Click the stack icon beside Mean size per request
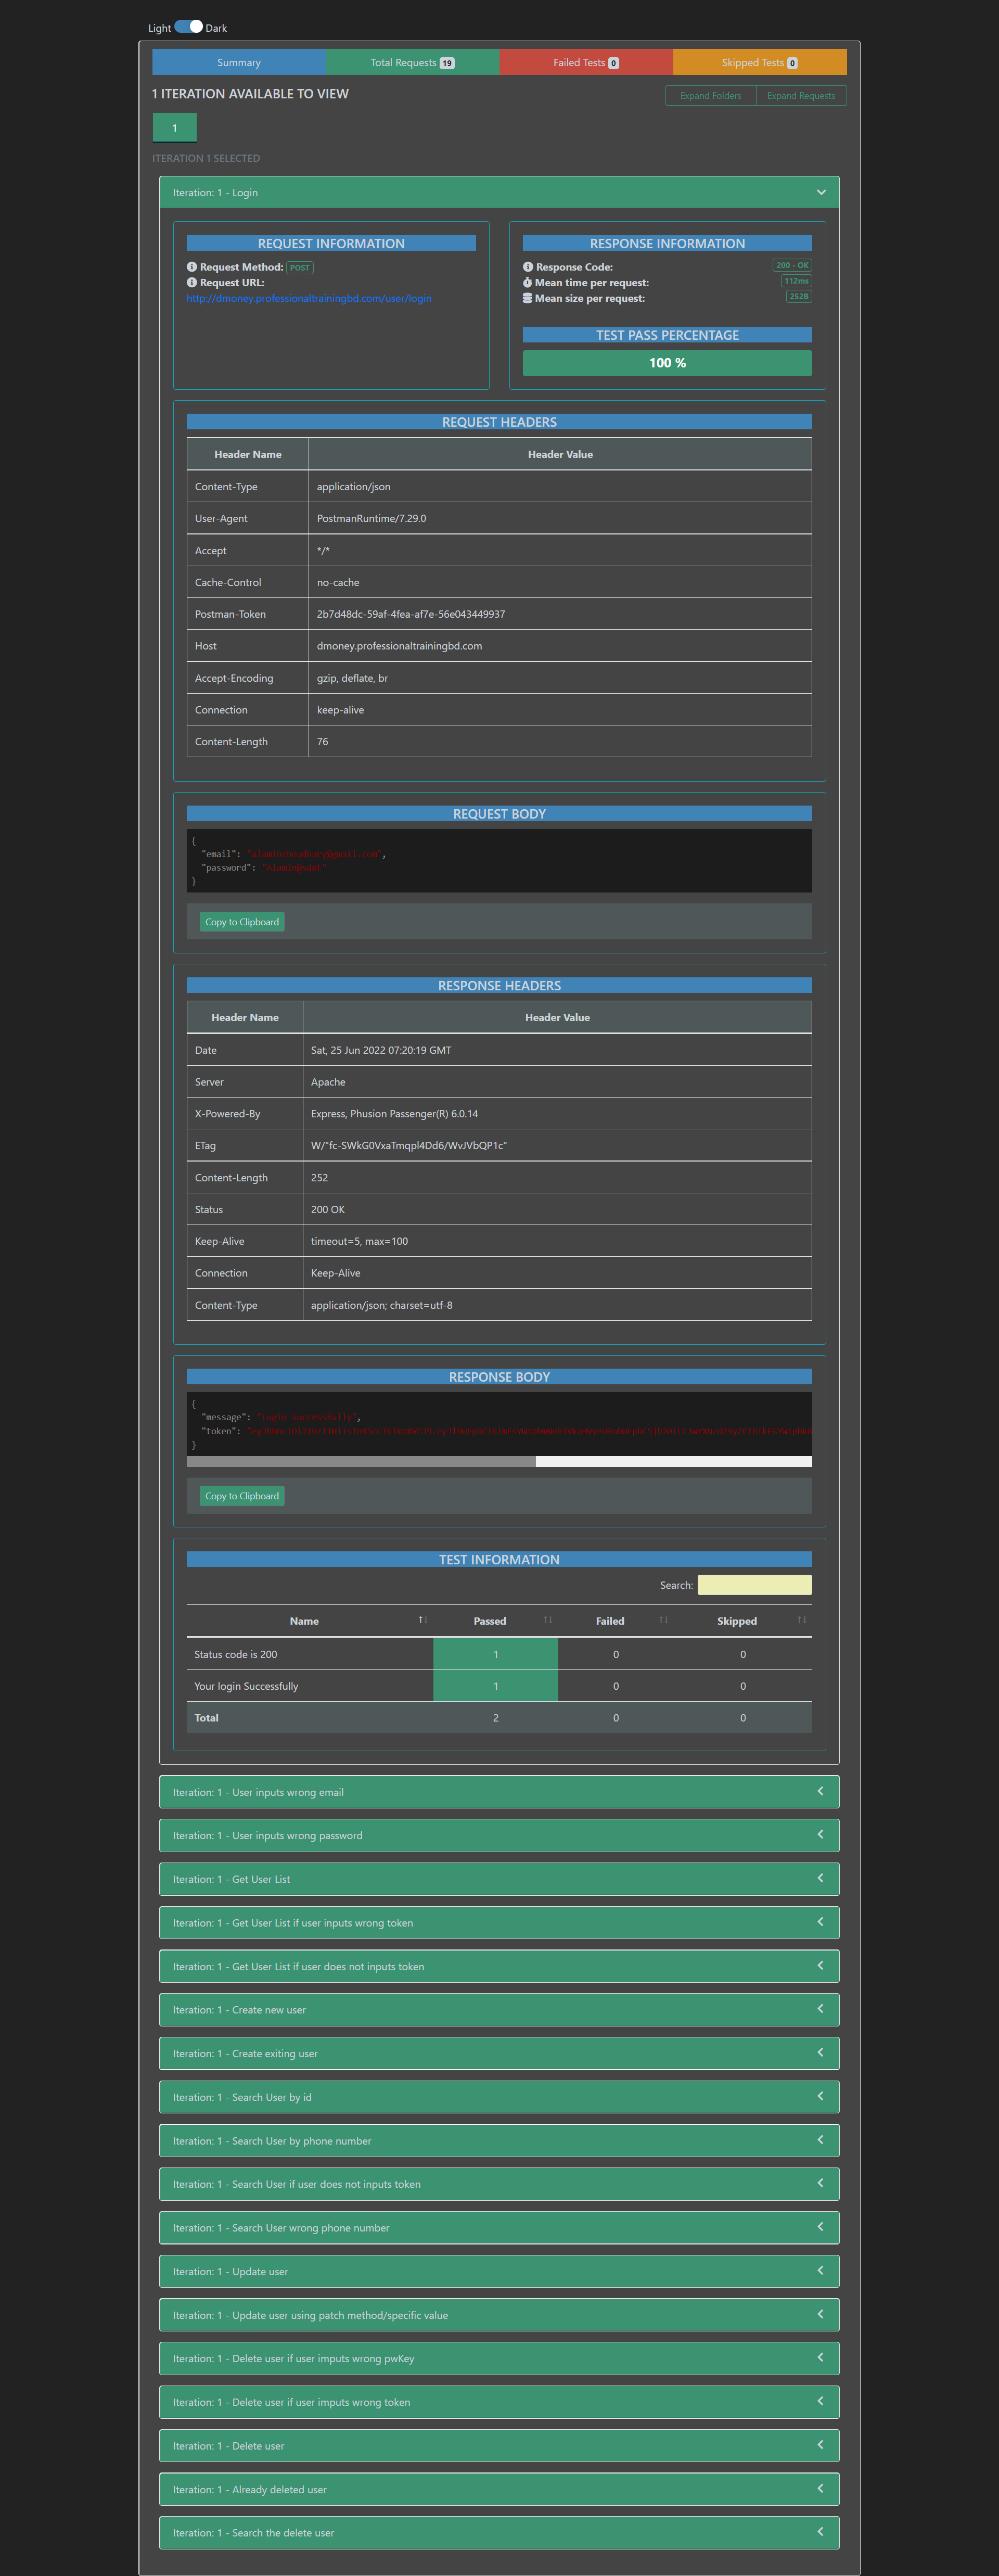The height and width of the screenshot is (2576, 999). (x=528, y=297)
